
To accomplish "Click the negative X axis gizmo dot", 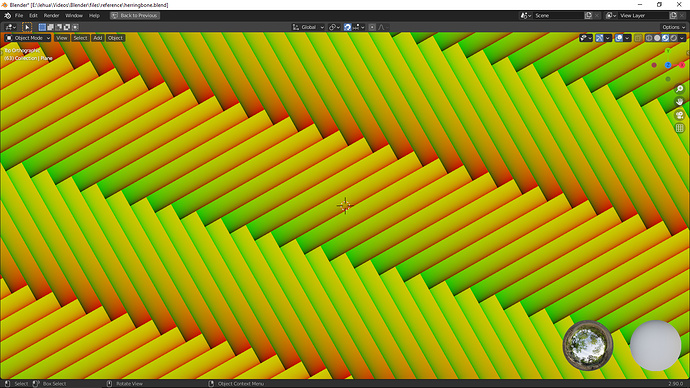I will click(x=654, y=65).
